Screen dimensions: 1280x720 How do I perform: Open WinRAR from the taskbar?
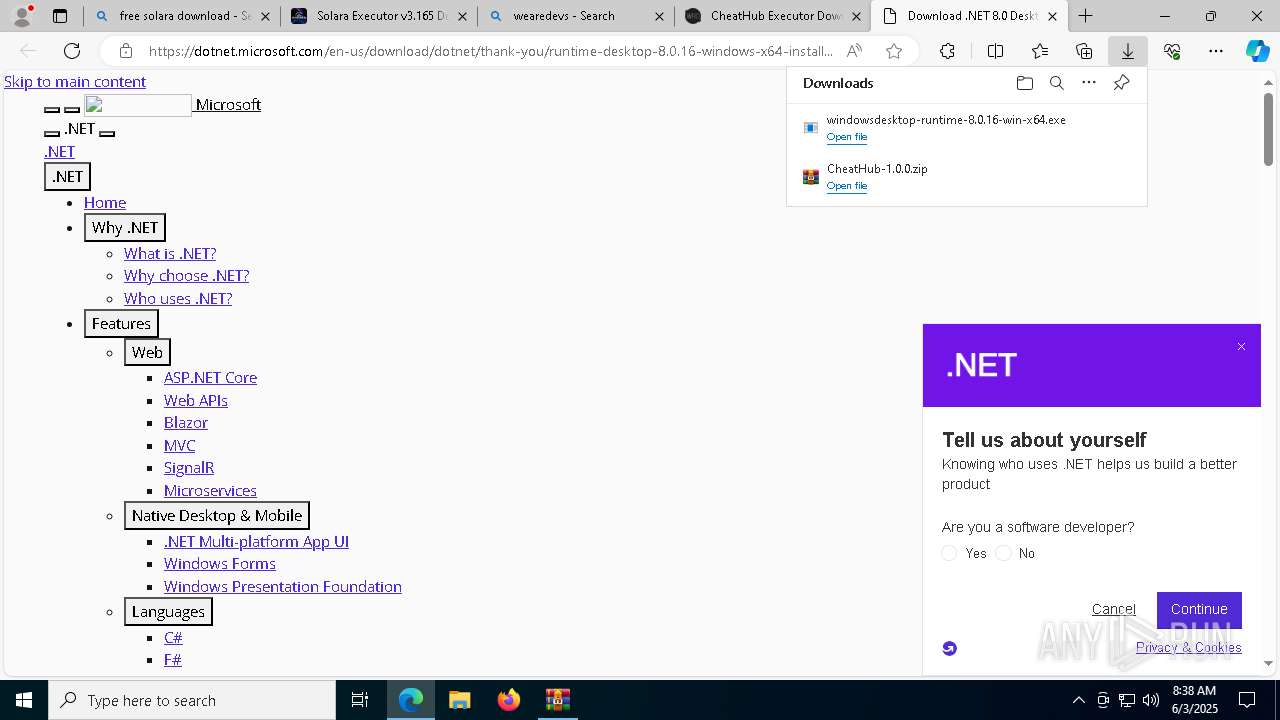pyautogui.click(x=558, y=700)
